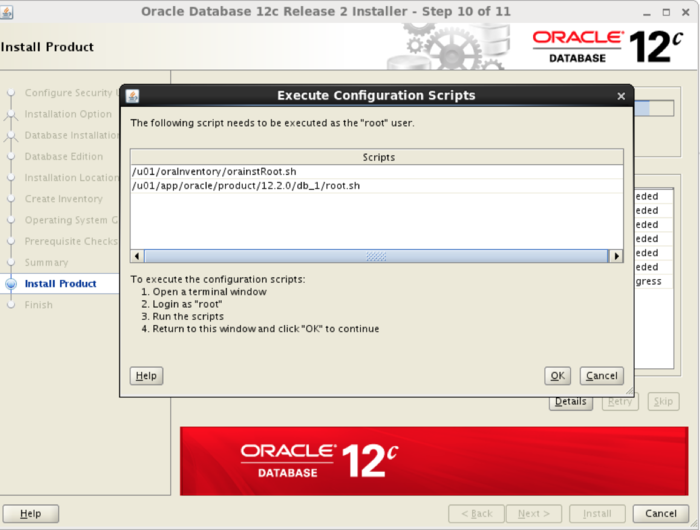Select the Database Edition step
This screenshot has height=530, width=700.
point(64,156)
